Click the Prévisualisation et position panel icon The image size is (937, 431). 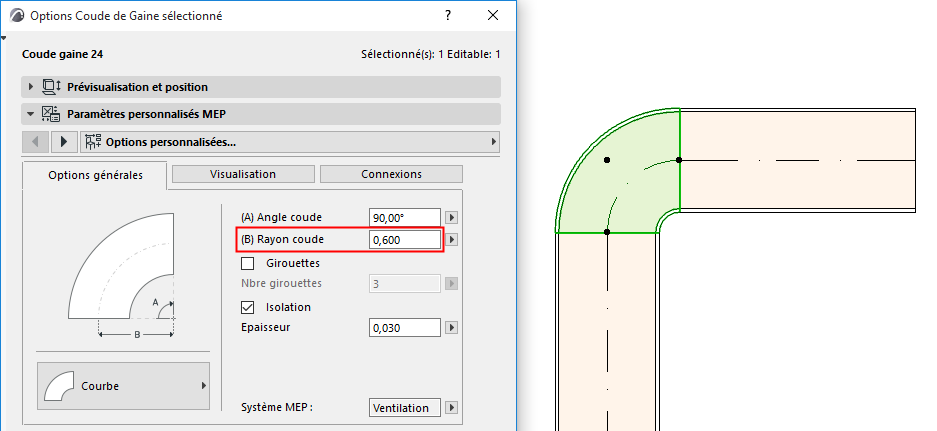[51, 87]
